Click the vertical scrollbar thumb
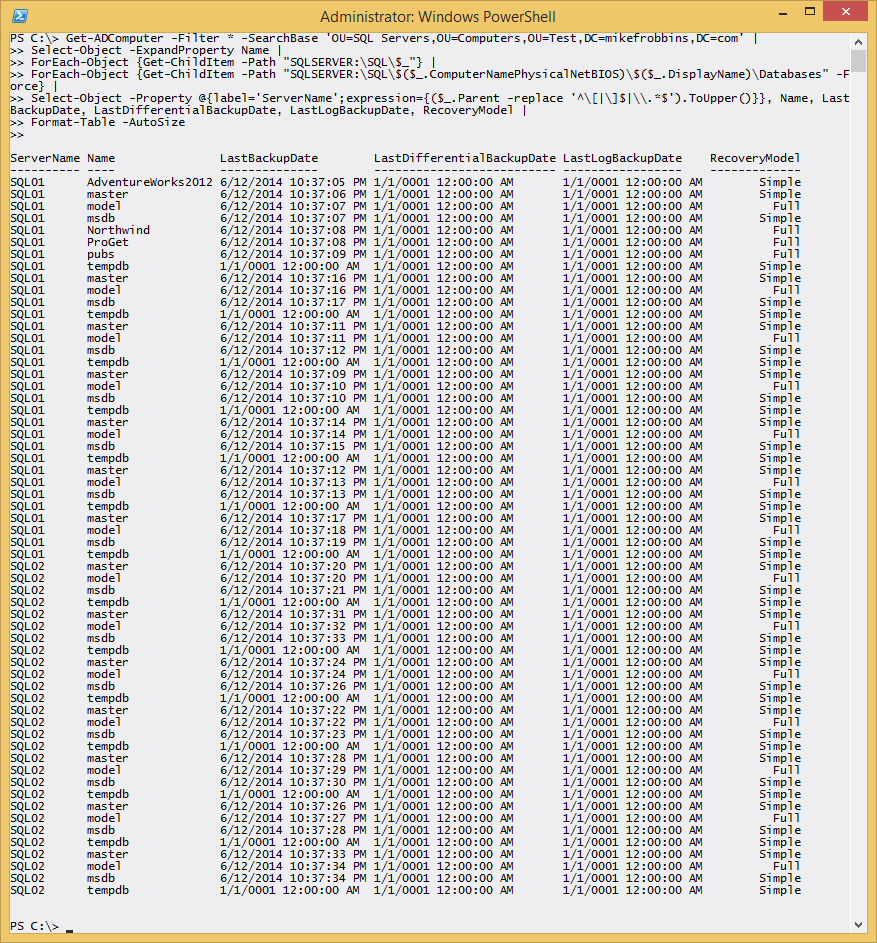This screenshot has width=877, height=943. pyautogui.click(x=859, y=64)
